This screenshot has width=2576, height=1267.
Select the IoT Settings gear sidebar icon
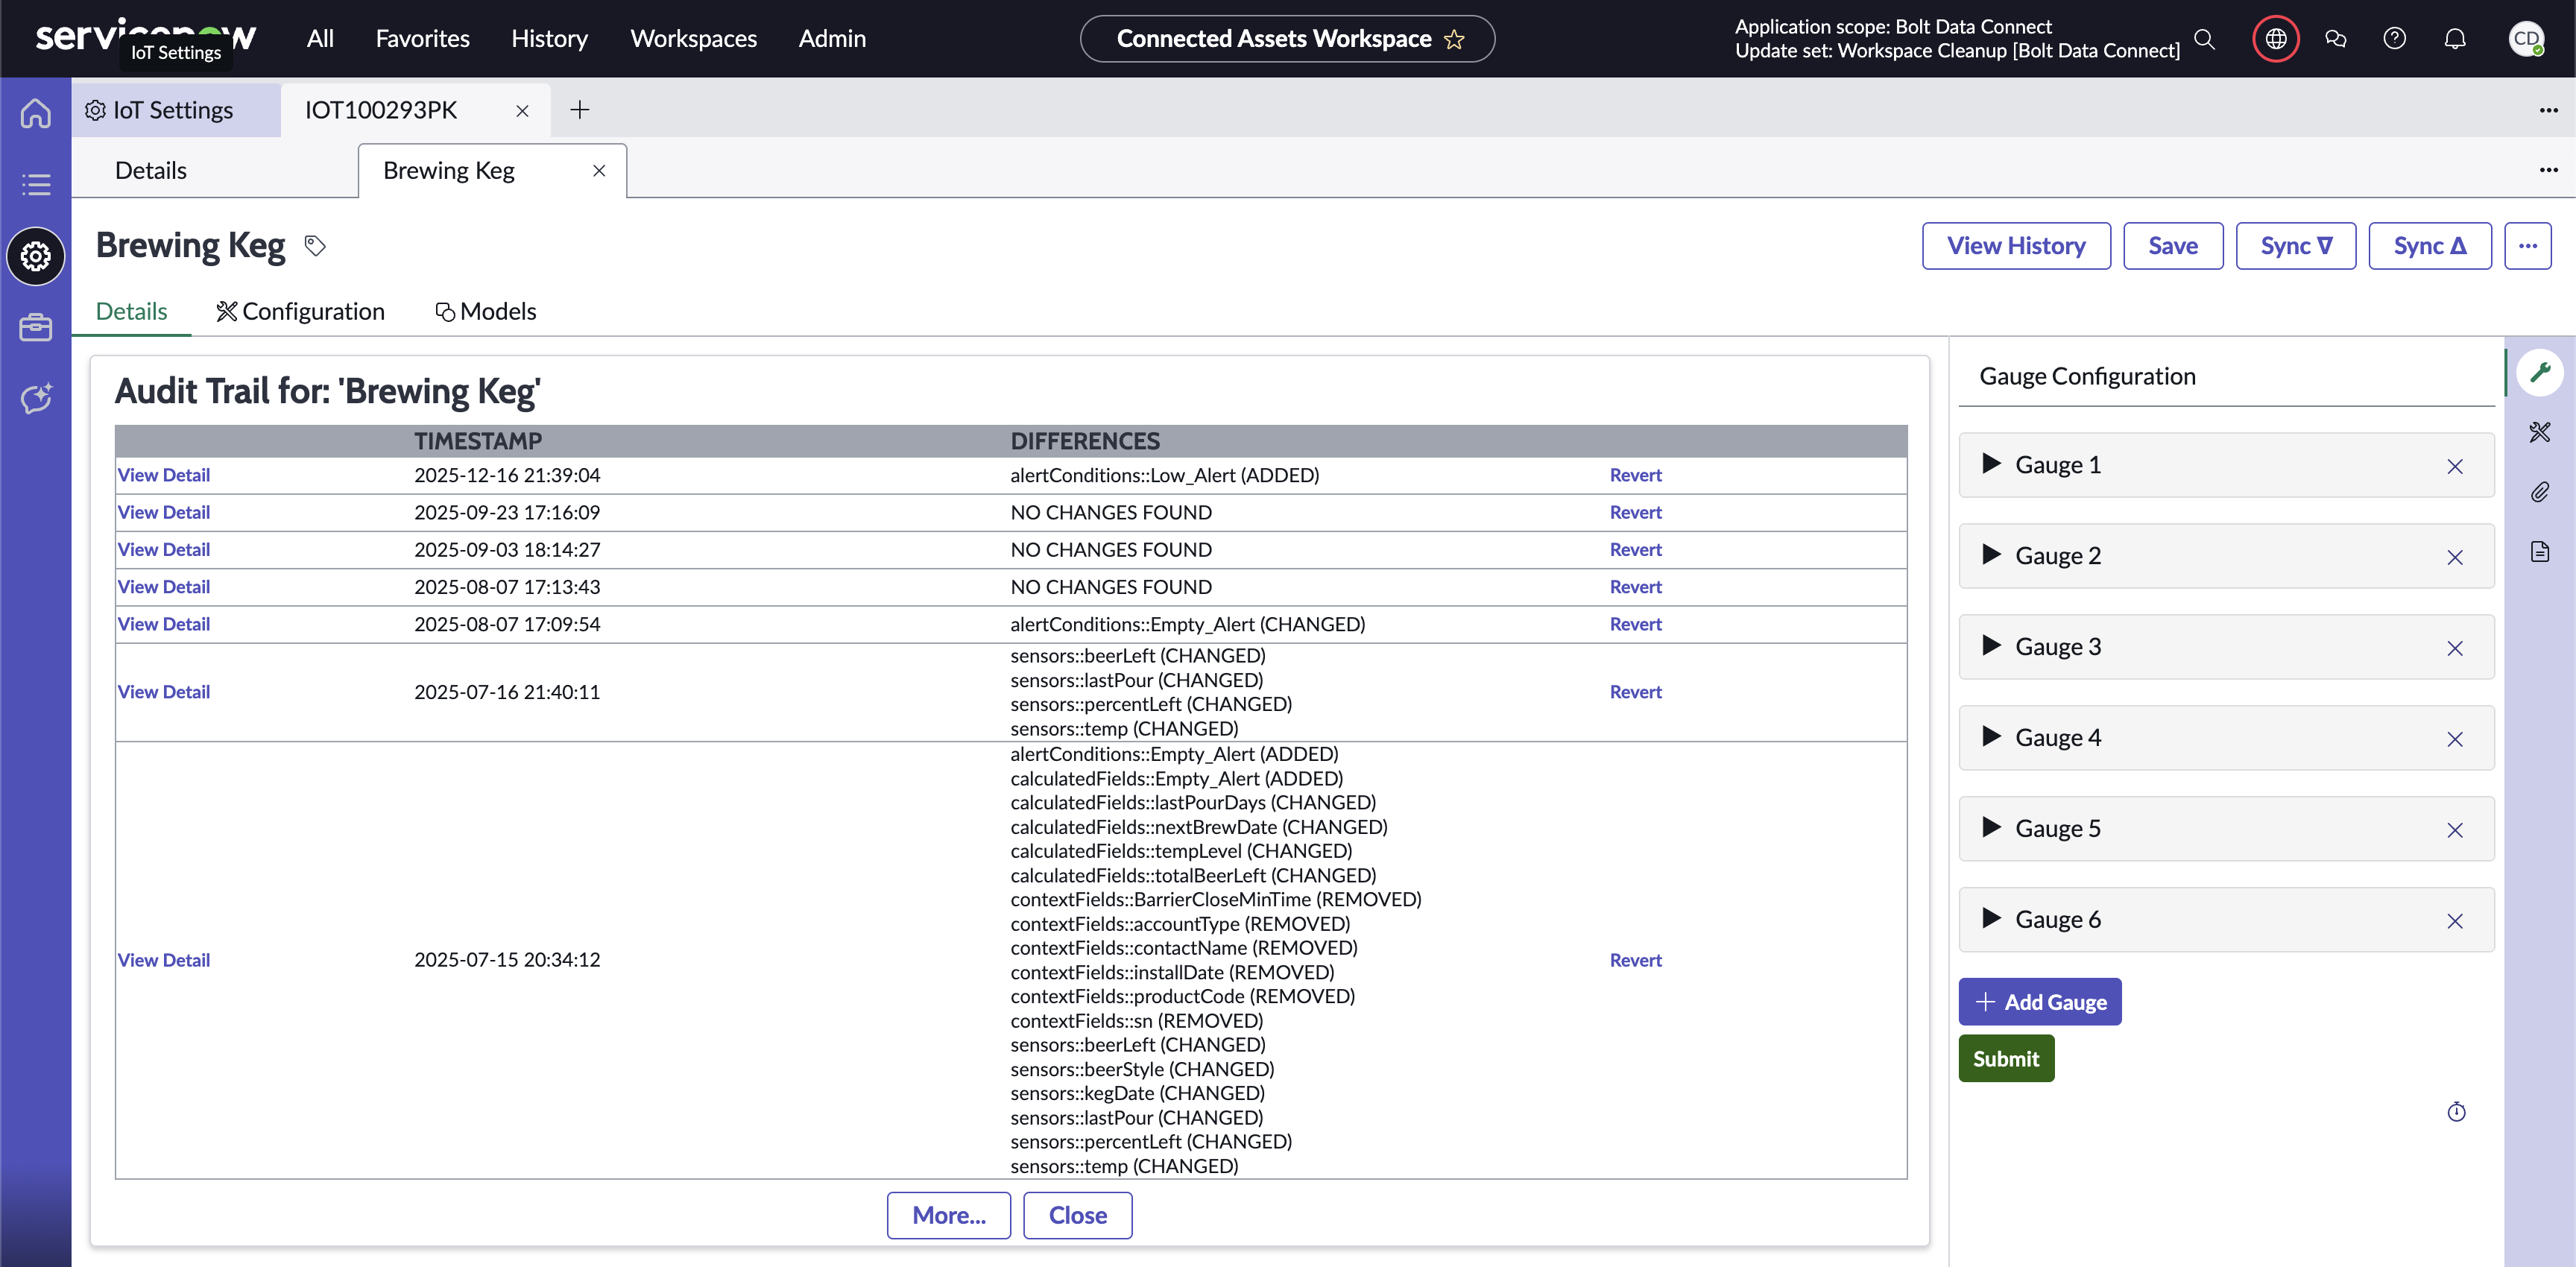(36, 257)
